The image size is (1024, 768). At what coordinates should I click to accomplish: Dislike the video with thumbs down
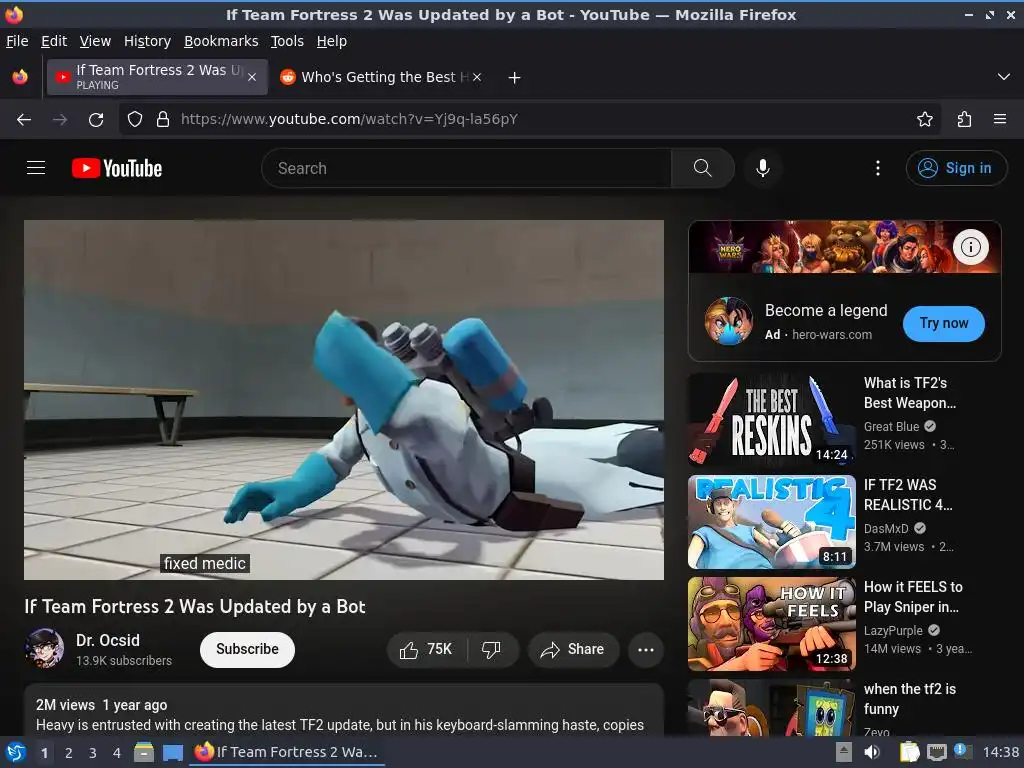click(x=492, y=649)
